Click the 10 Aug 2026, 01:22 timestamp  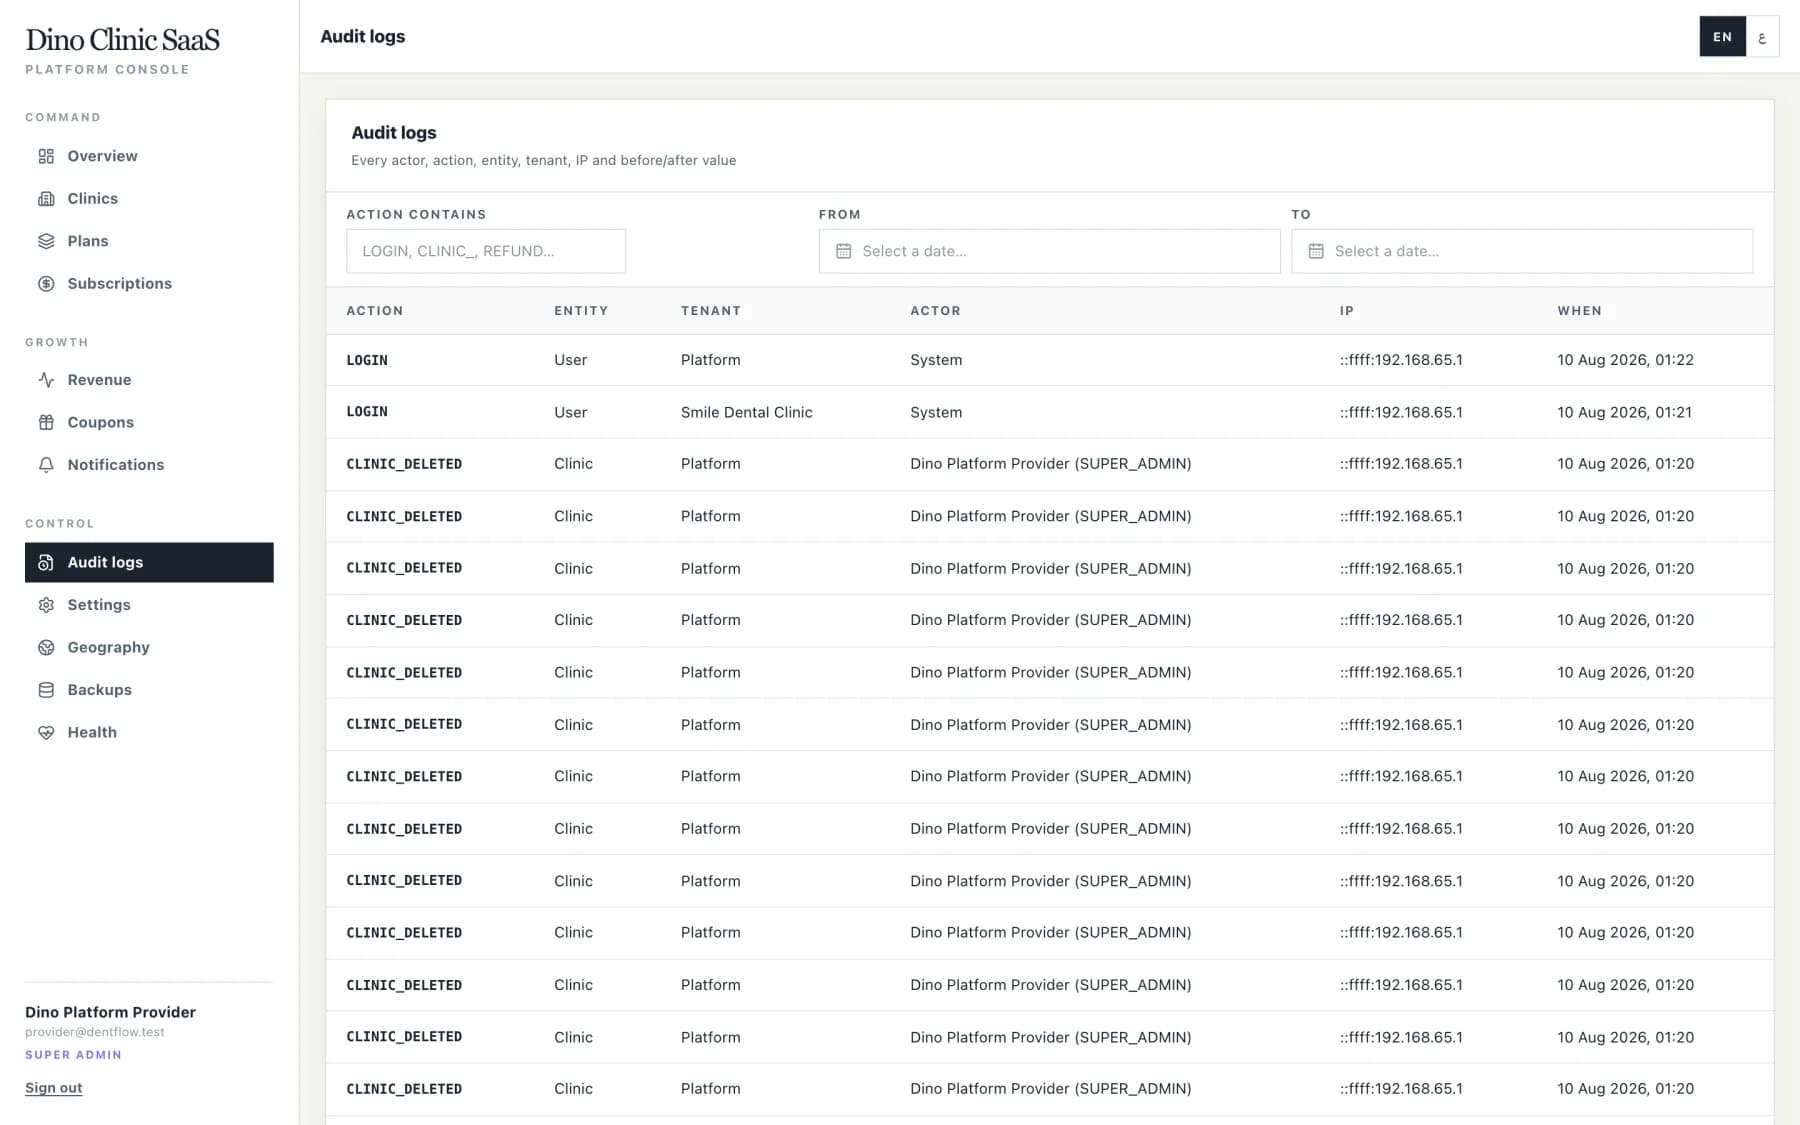[1625, 360]
